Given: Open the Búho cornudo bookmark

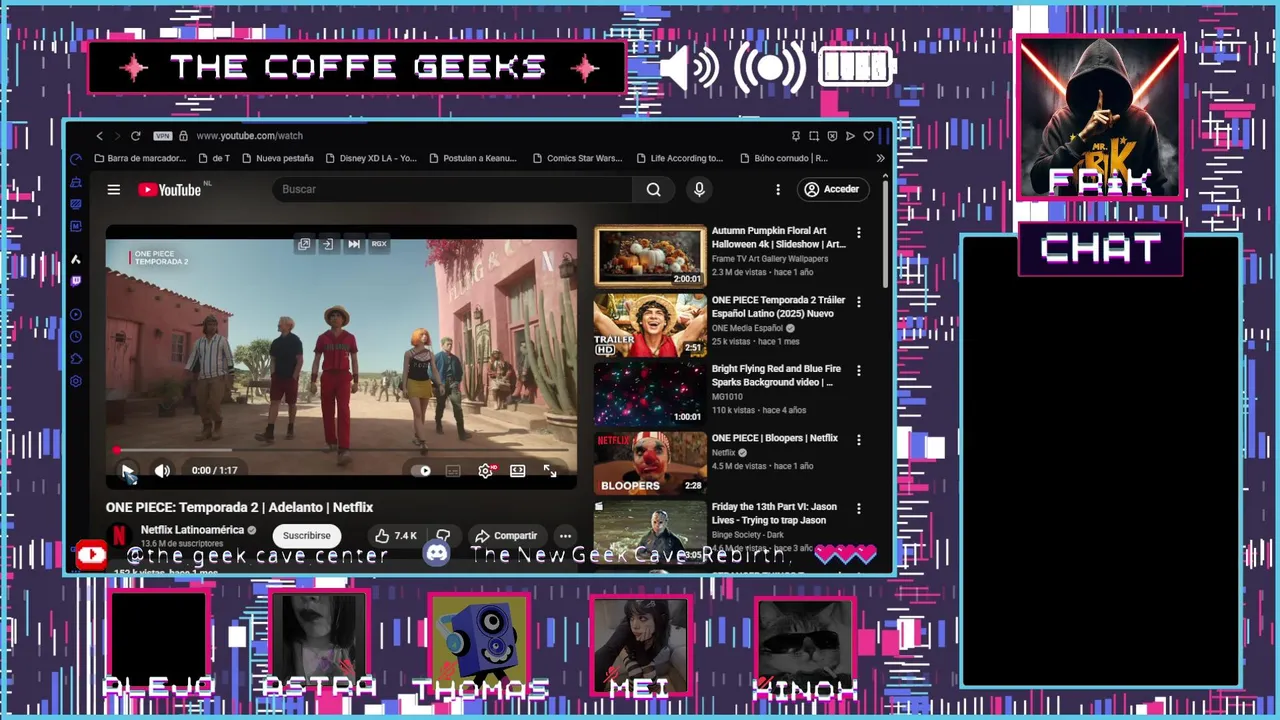Looking at the screenshot, I should click(784, 158).
